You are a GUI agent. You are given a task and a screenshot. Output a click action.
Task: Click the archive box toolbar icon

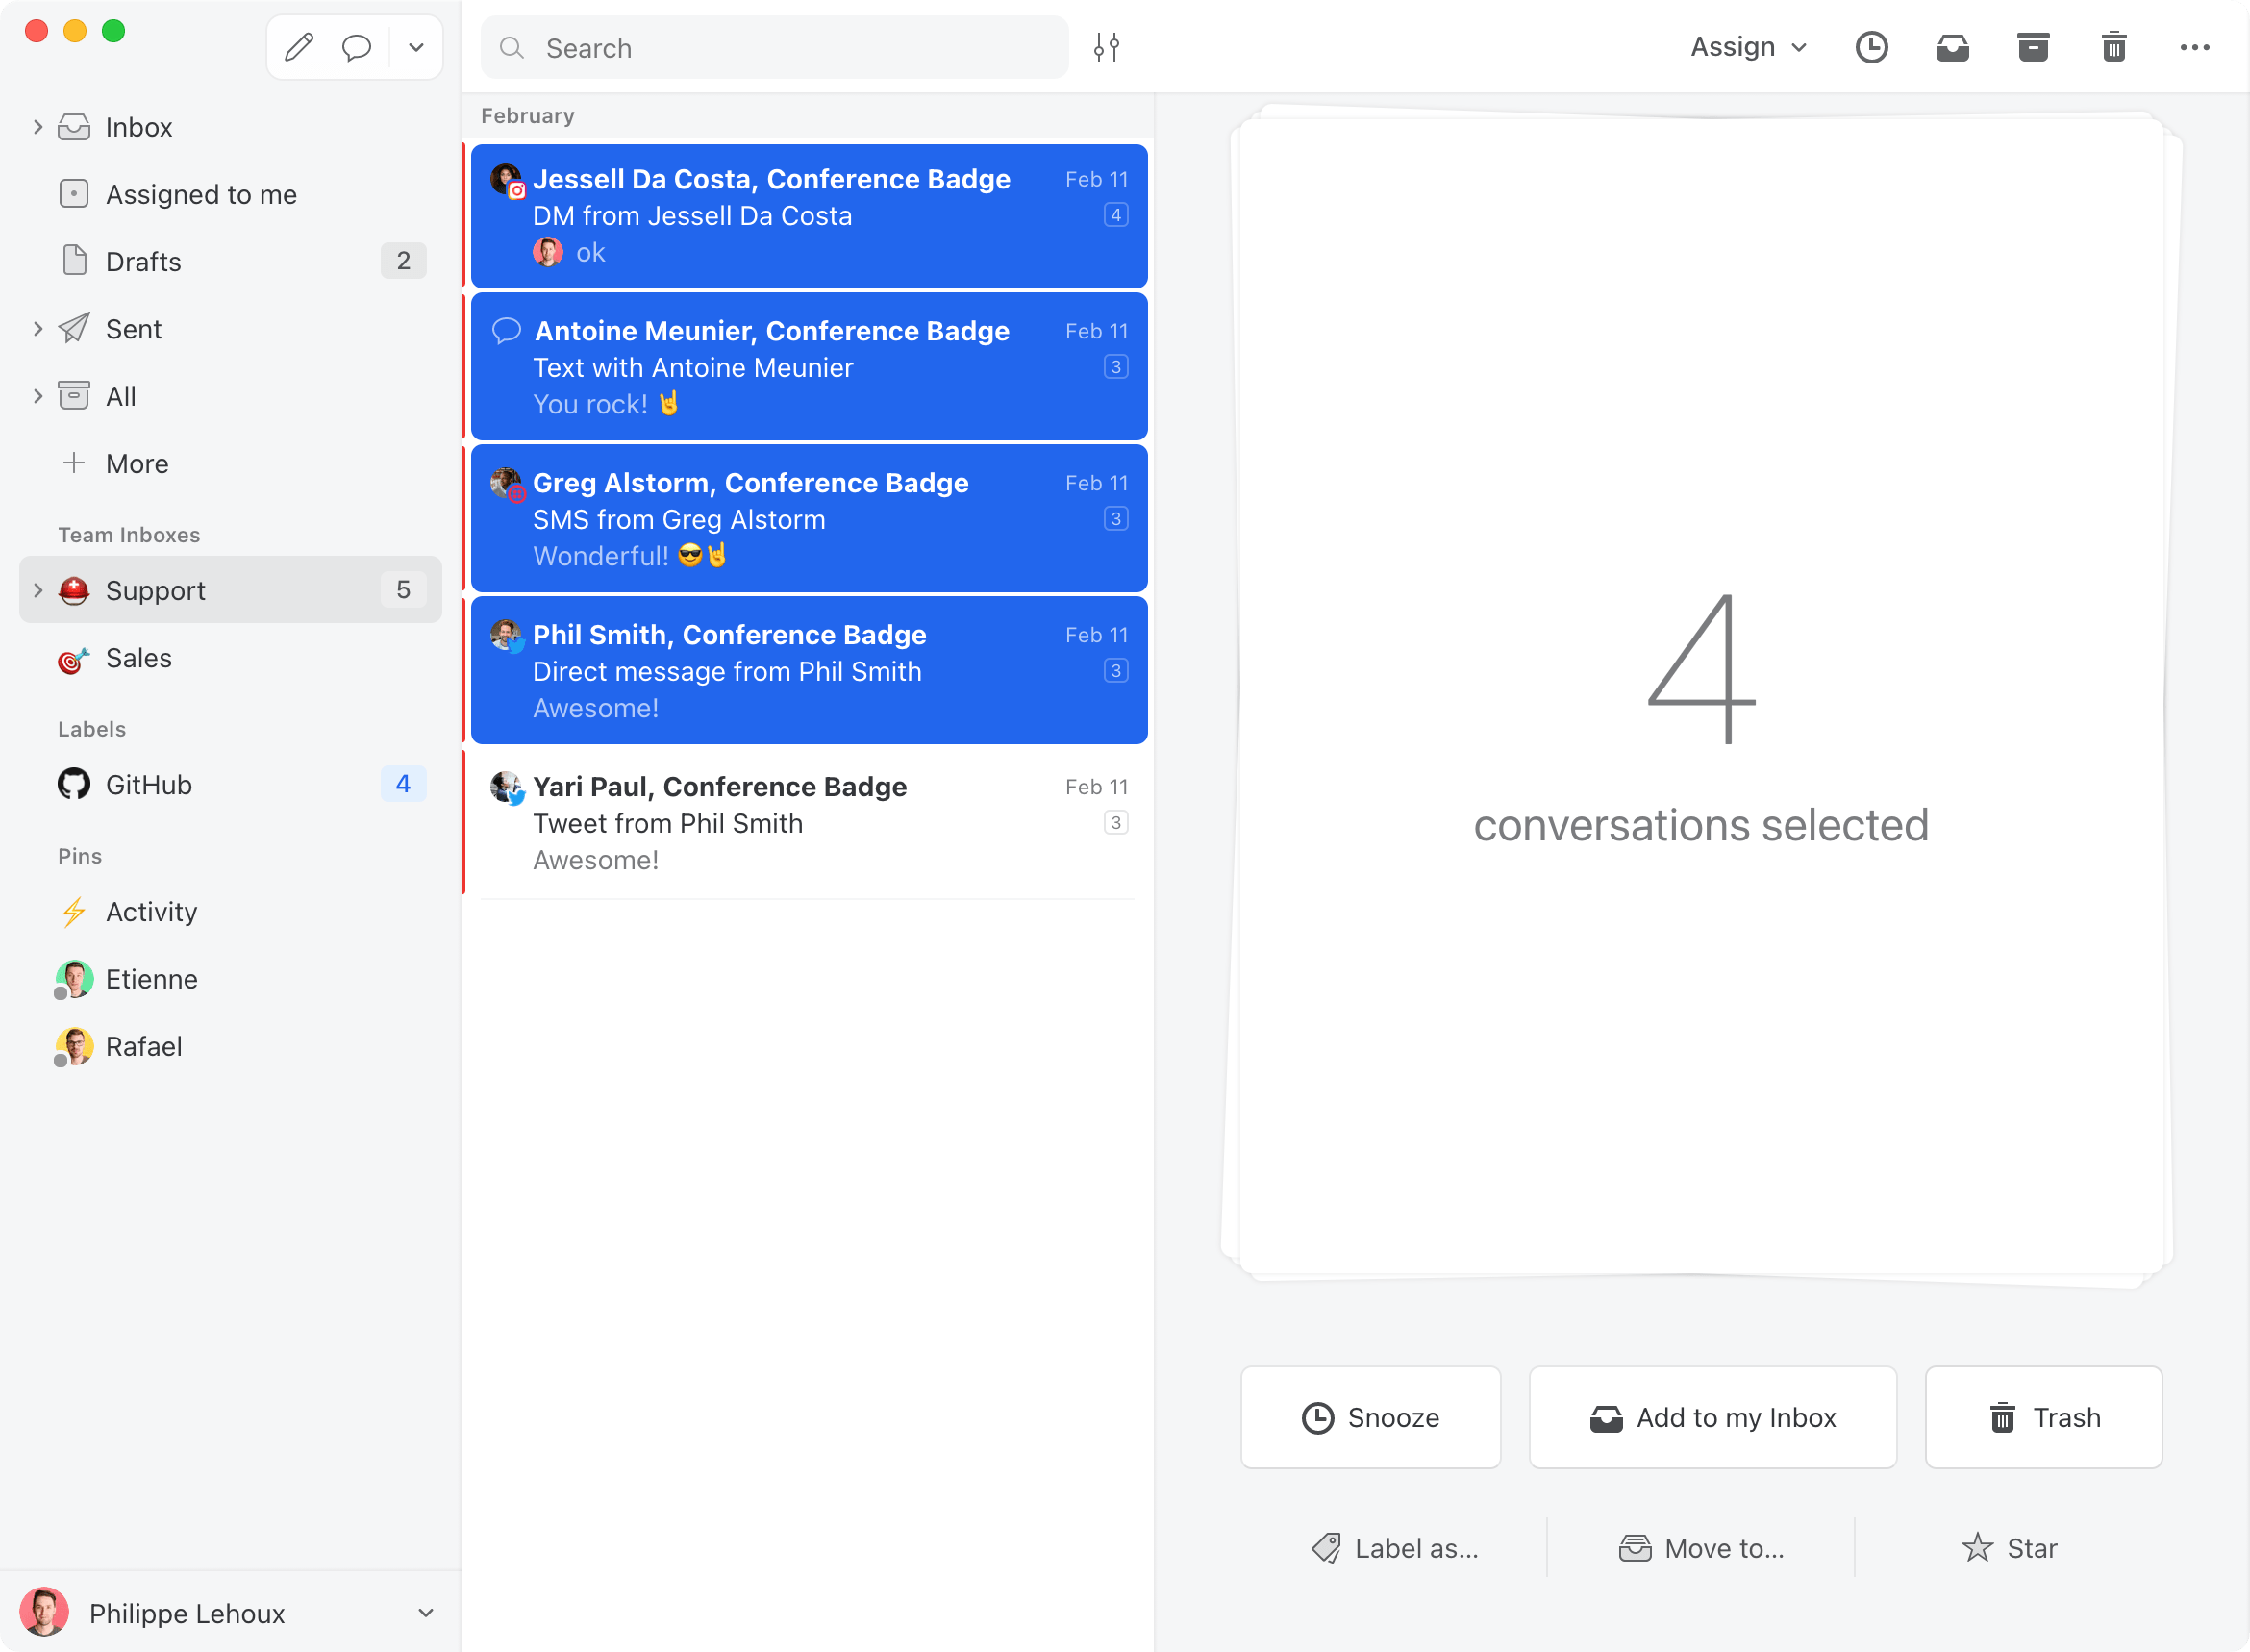pos(2032,47)
